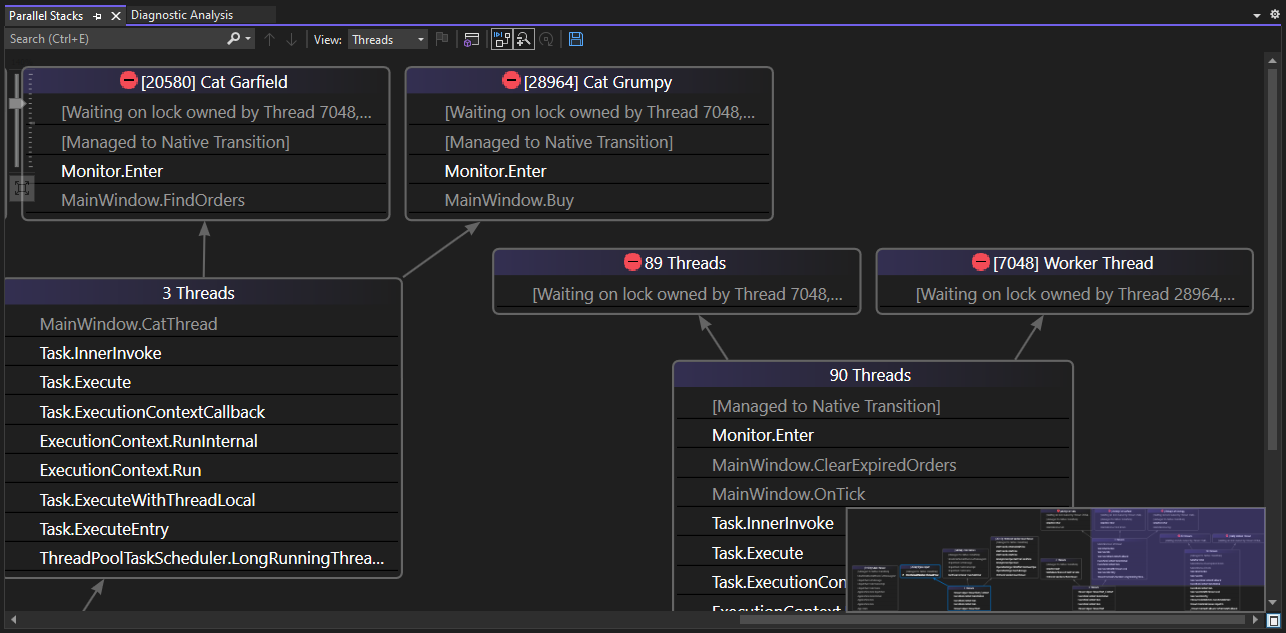Click the horizontal scrollbar left arrow
This screenshot has width=1286, height=633.
click(12, 620)
